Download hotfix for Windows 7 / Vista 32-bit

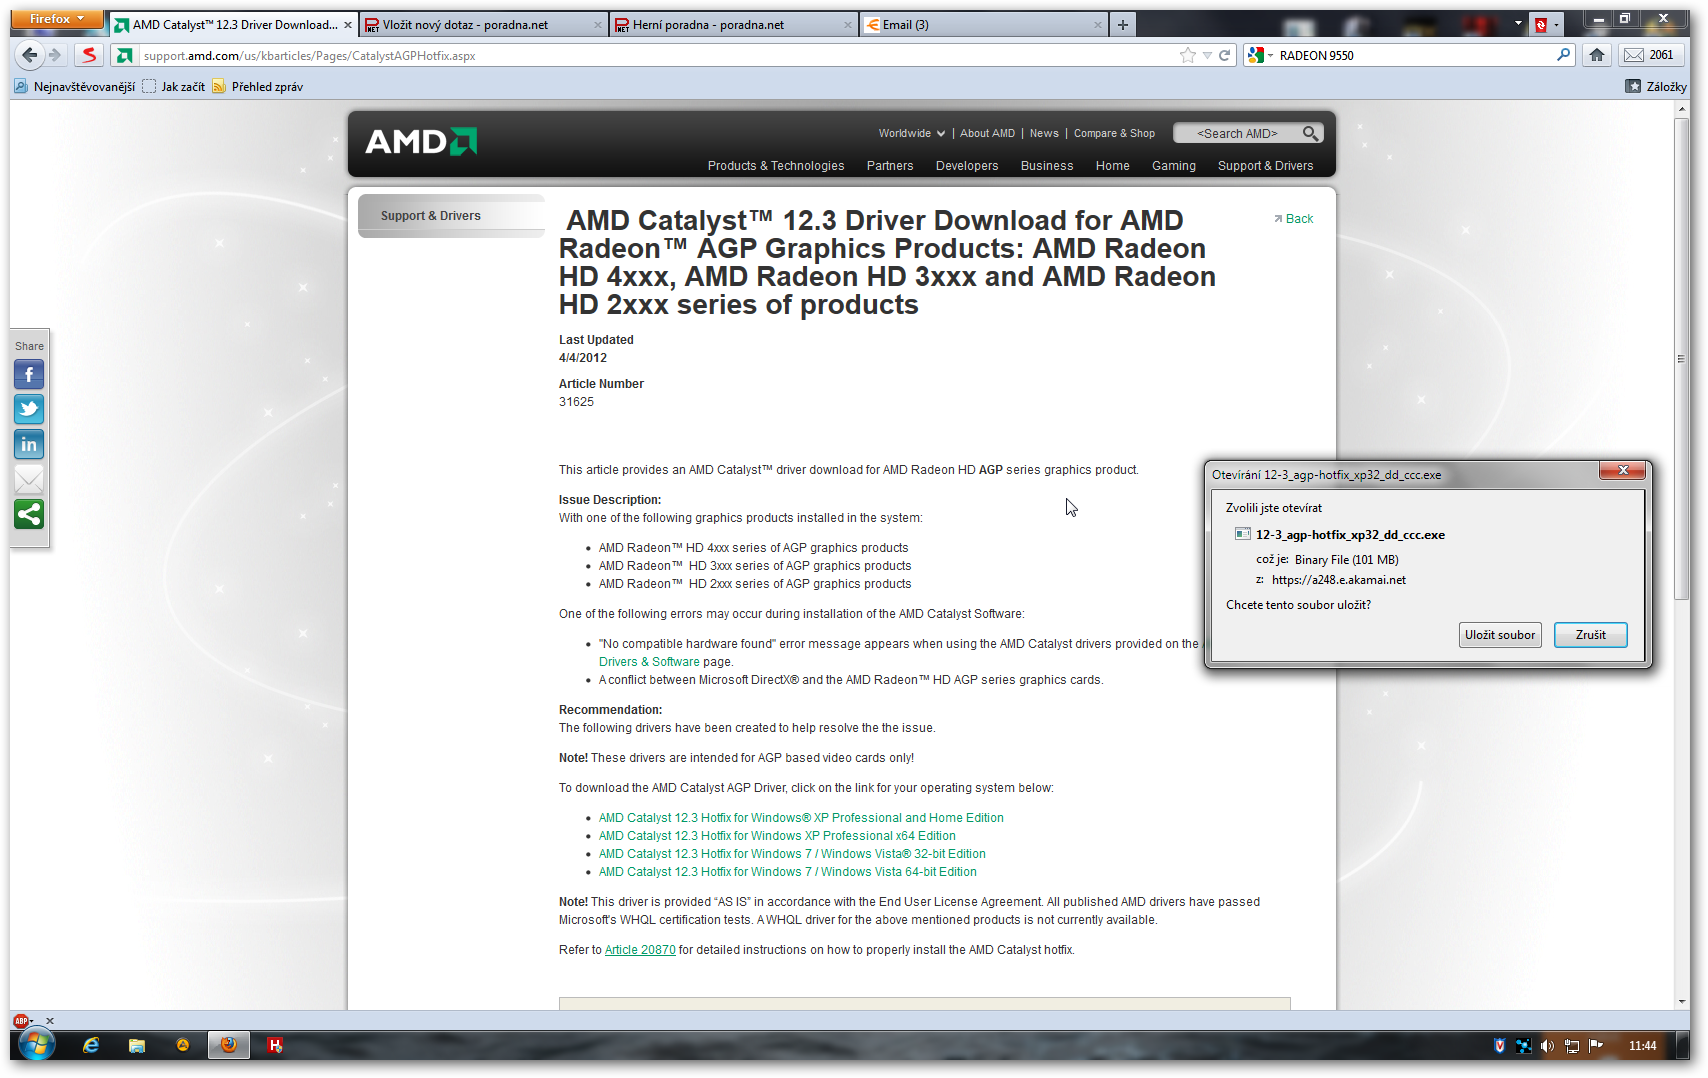coord(792,854)
